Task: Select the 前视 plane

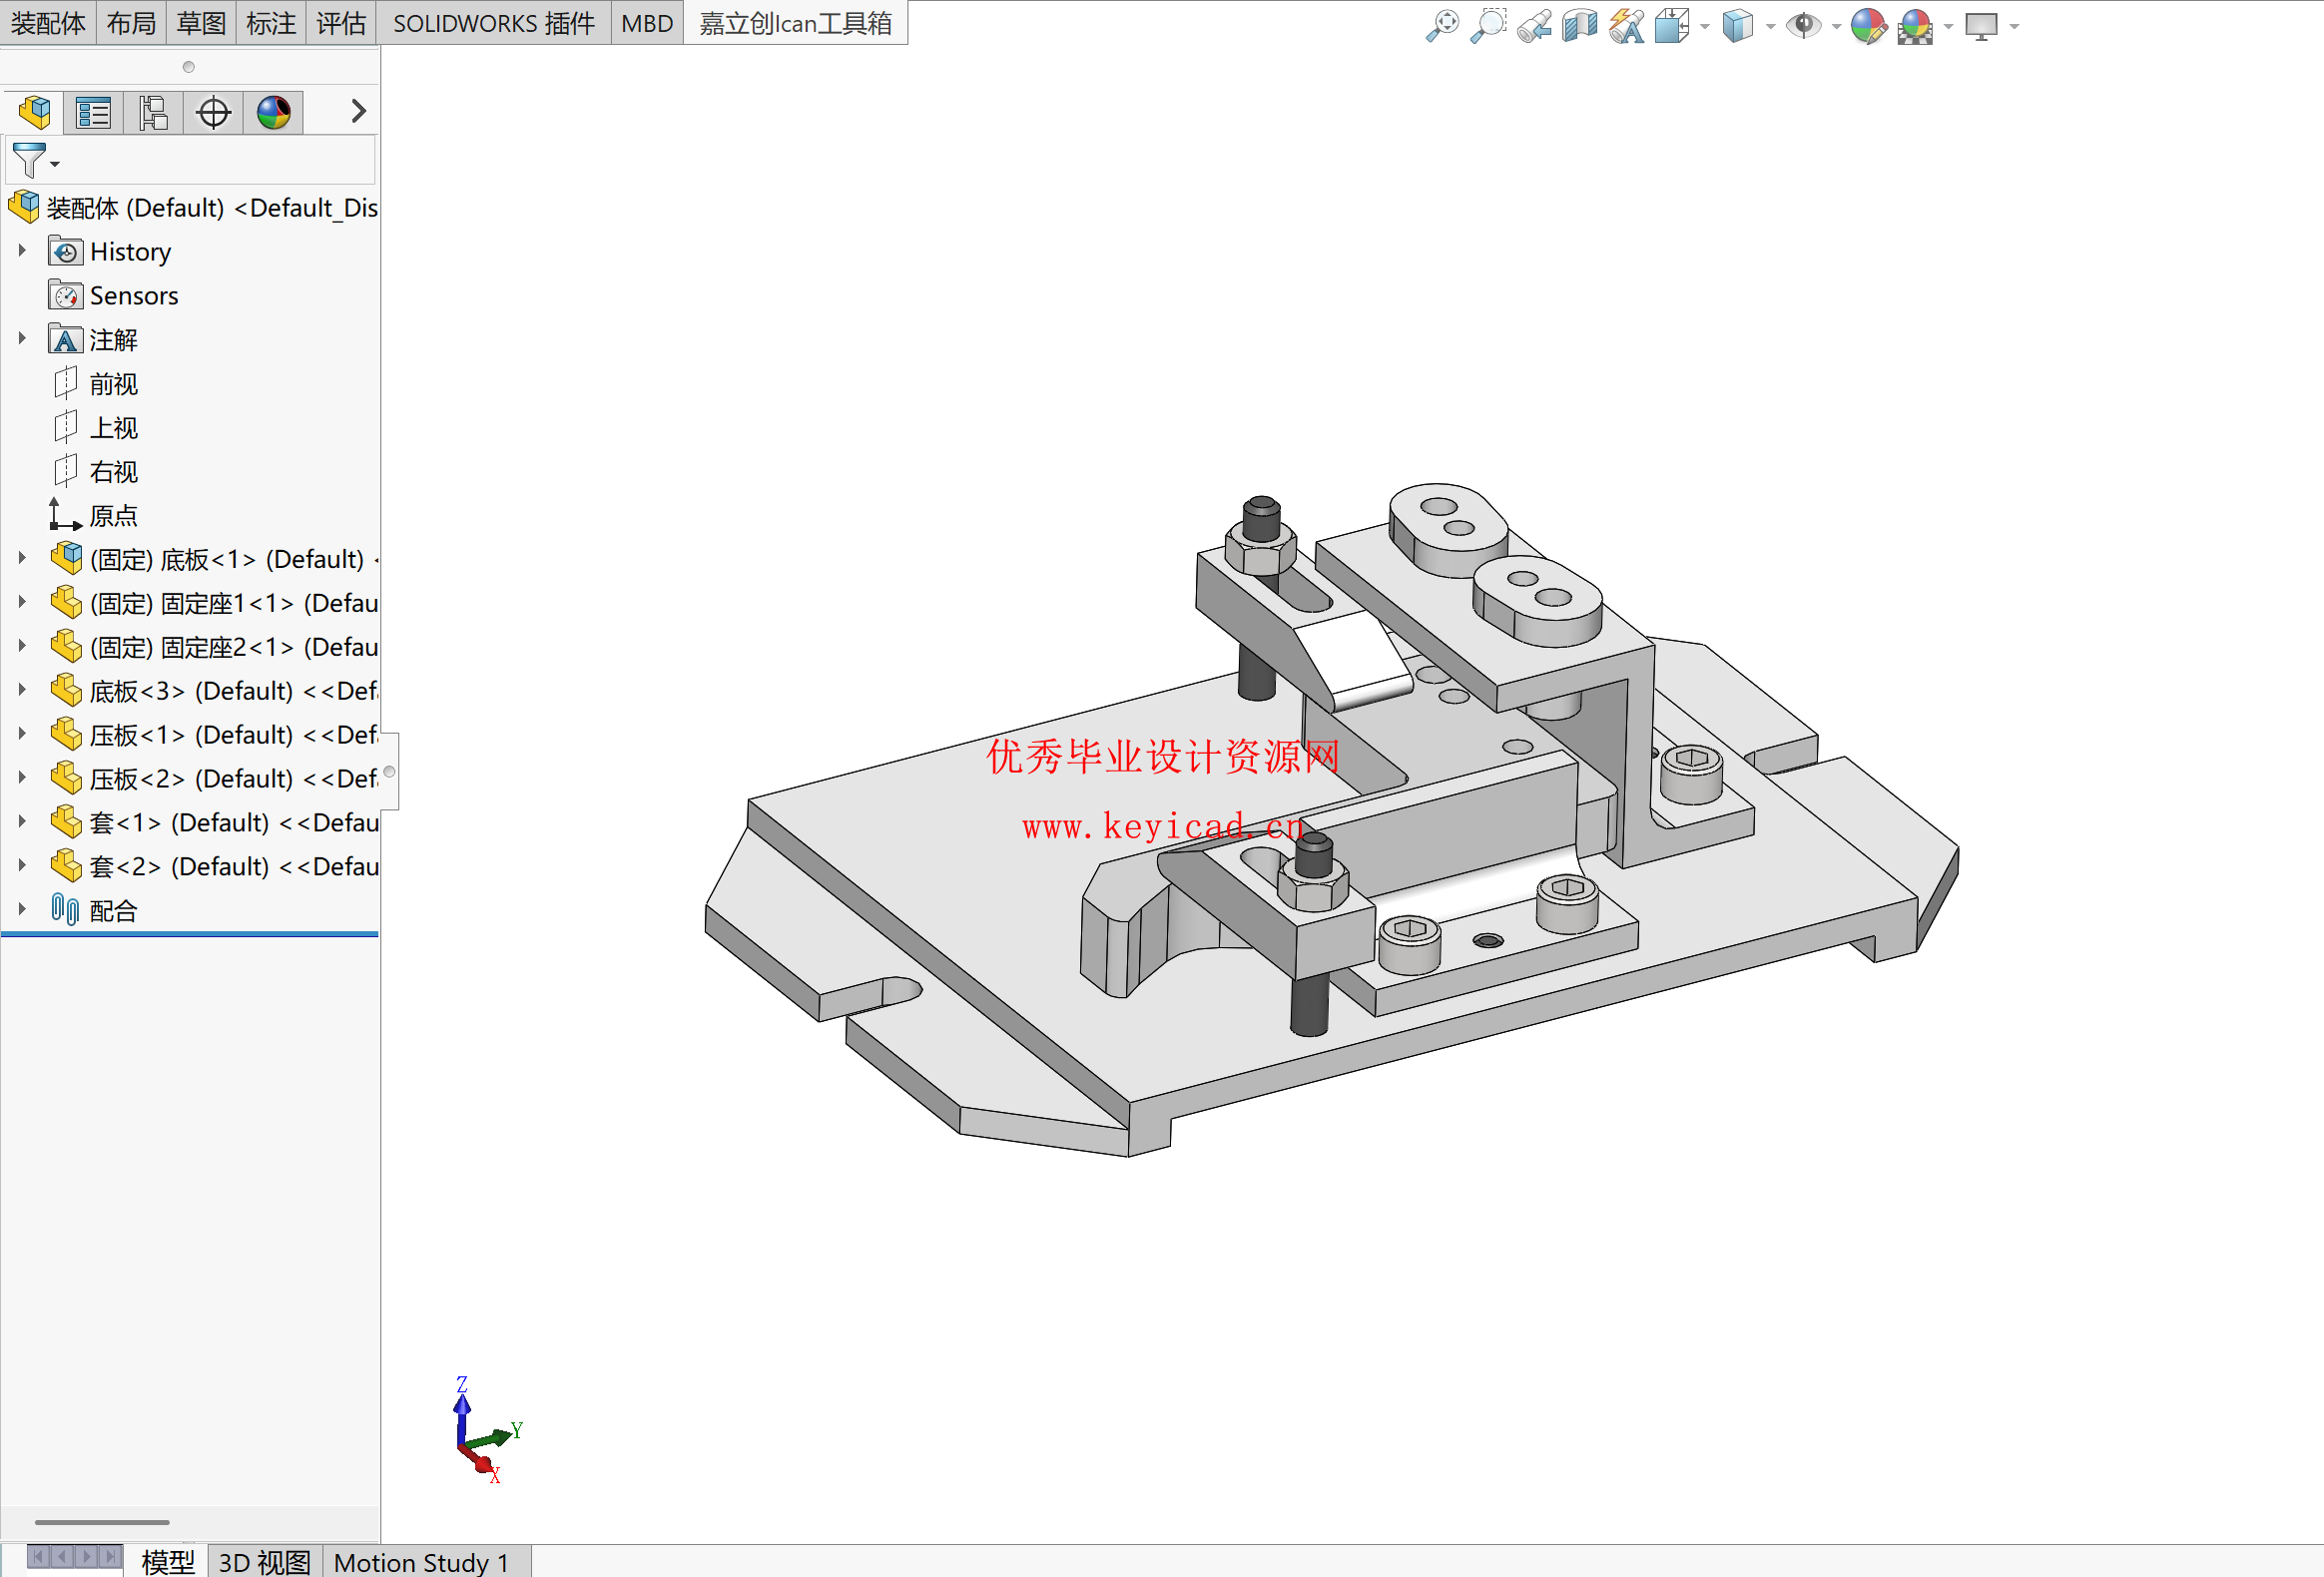Action: coord(96,384)
